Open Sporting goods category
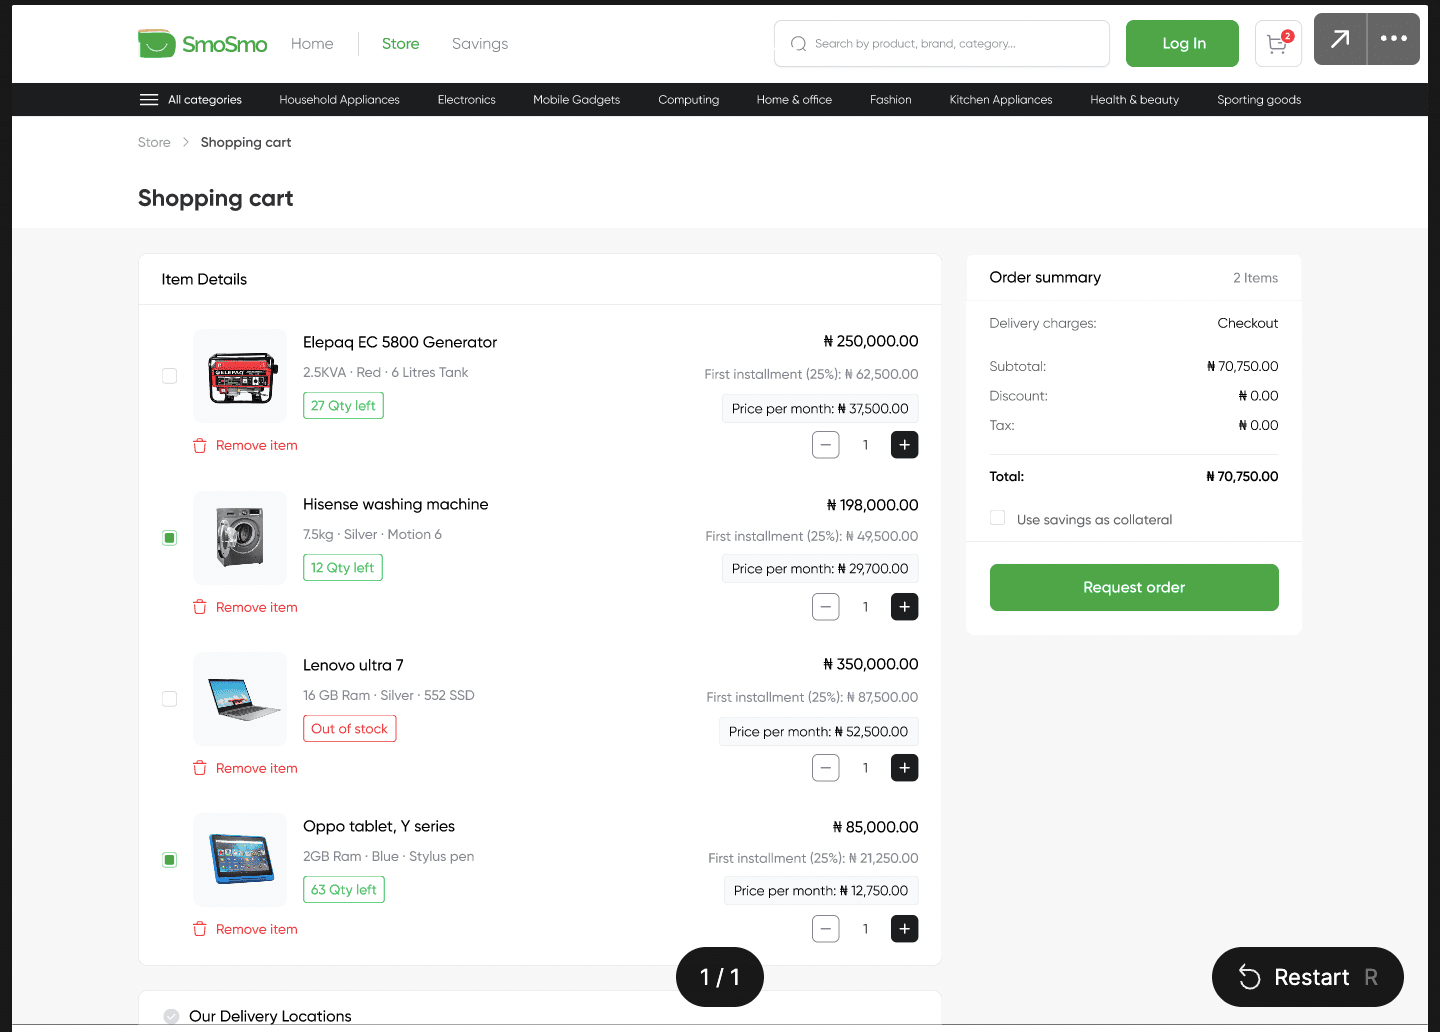1440x1032 pixels. point(1259,100)
